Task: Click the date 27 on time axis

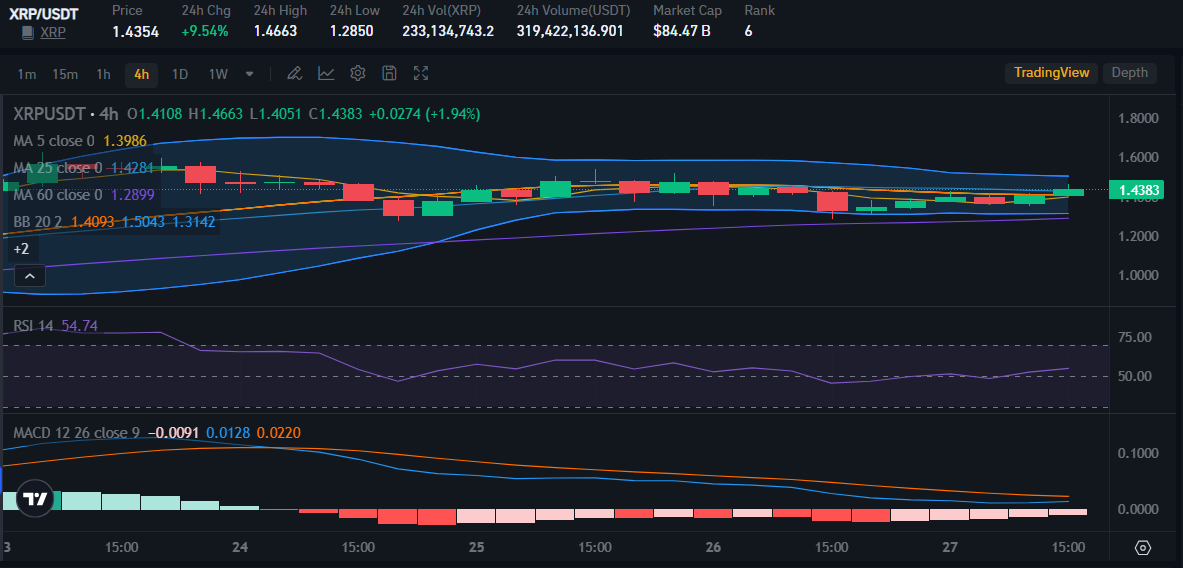Action: coord(951,547)
